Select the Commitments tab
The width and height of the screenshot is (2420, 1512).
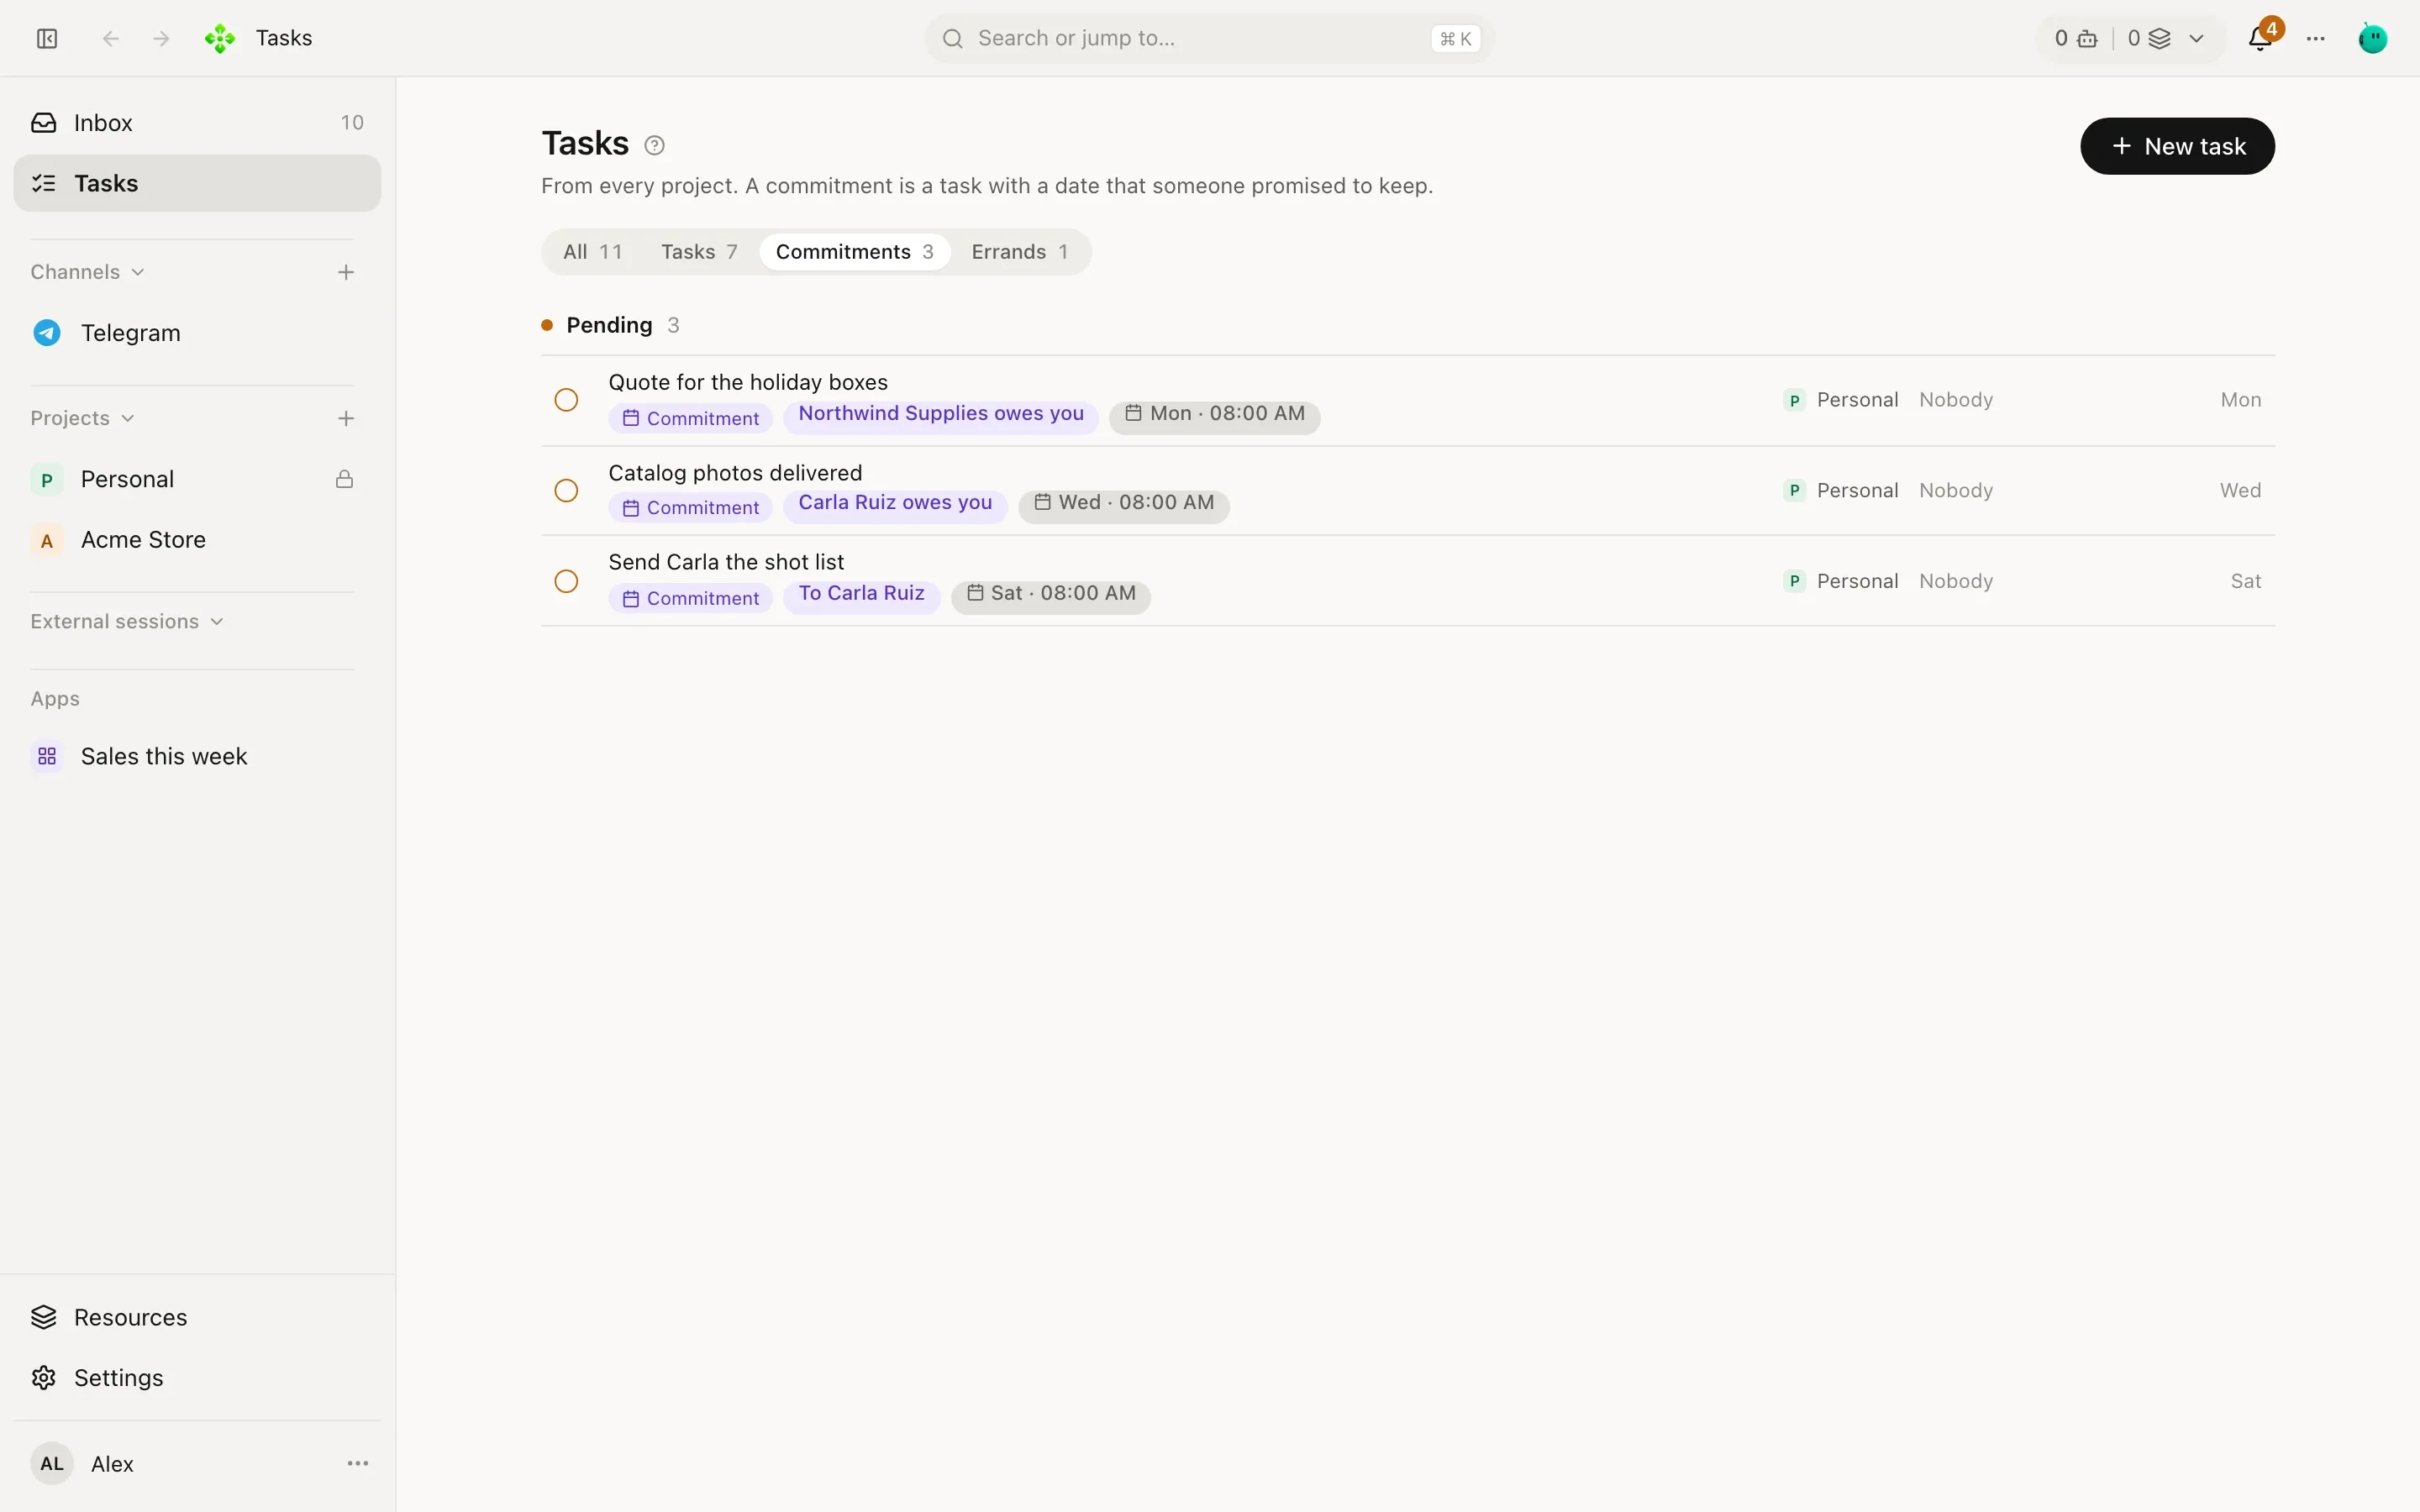[x=855, y=252]
